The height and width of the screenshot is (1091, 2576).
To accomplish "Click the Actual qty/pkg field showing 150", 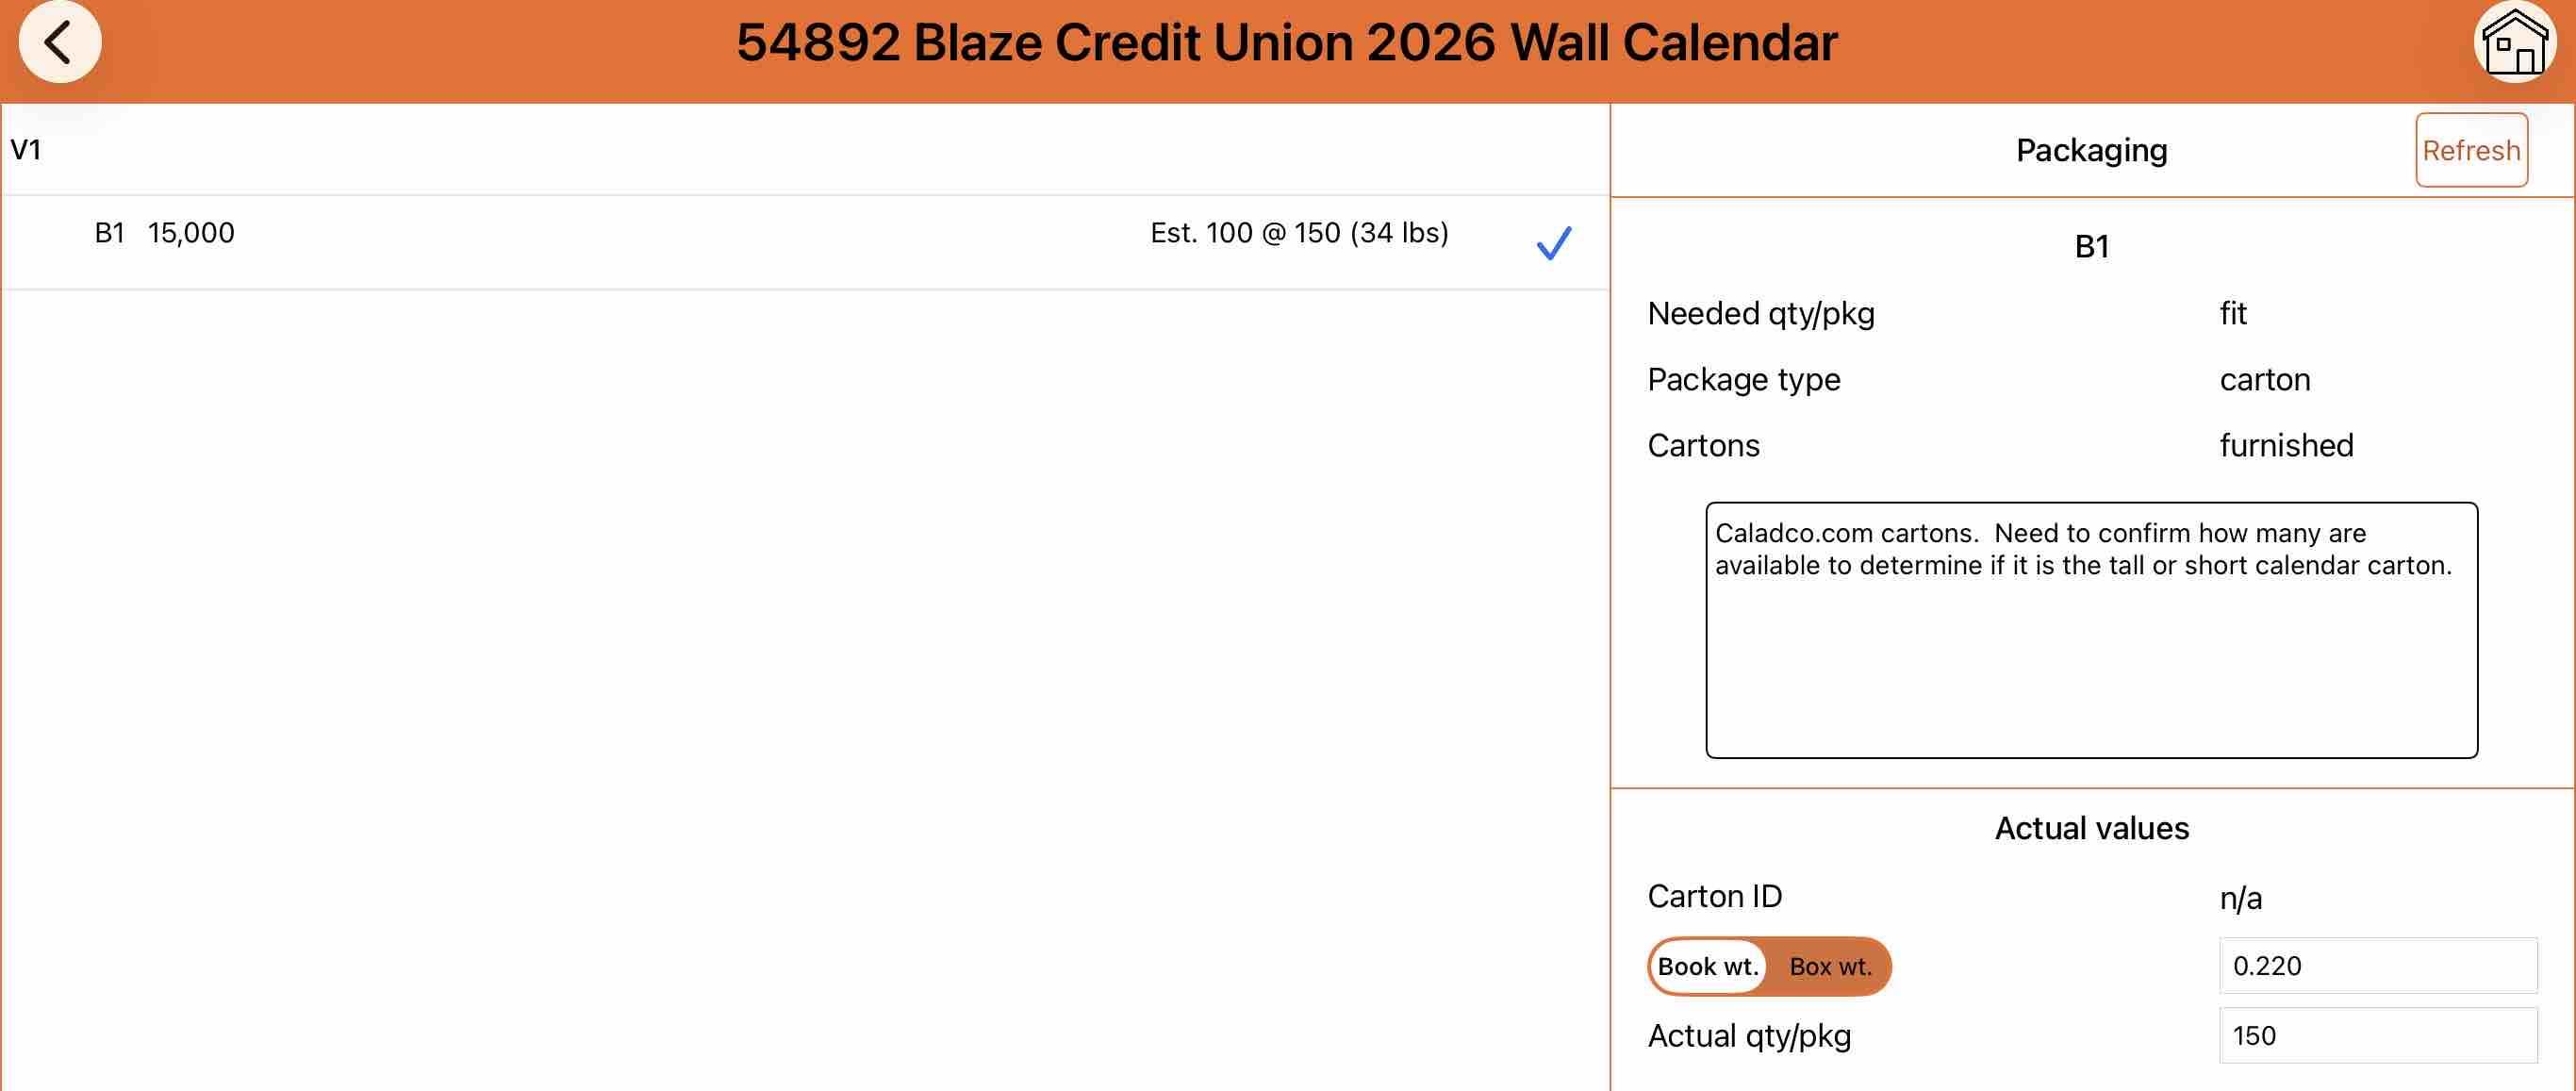I will (2377, 1036).
